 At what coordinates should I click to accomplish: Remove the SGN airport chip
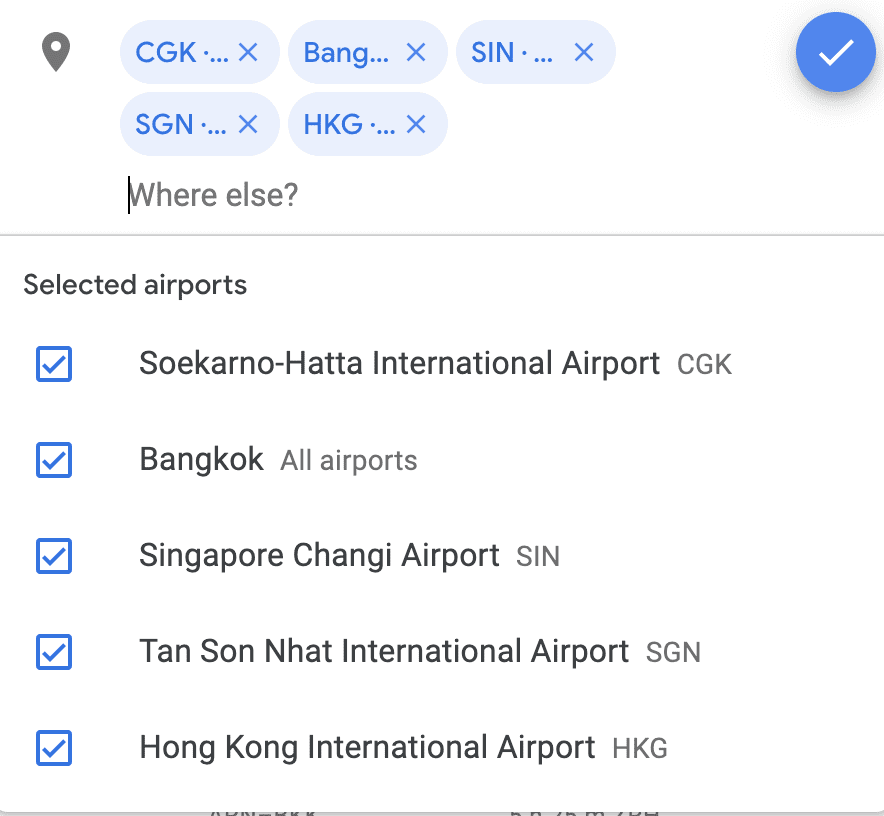[x=248, y=124]
